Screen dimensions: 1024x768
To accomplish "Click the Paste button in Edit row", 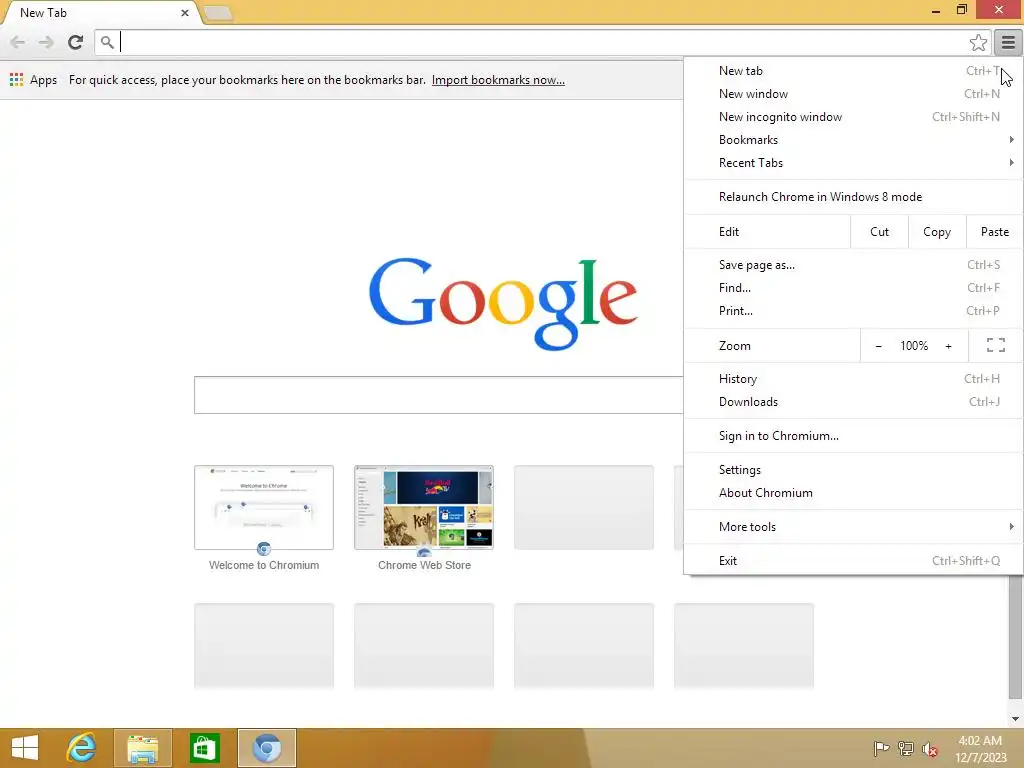I will tap(995, 232).
